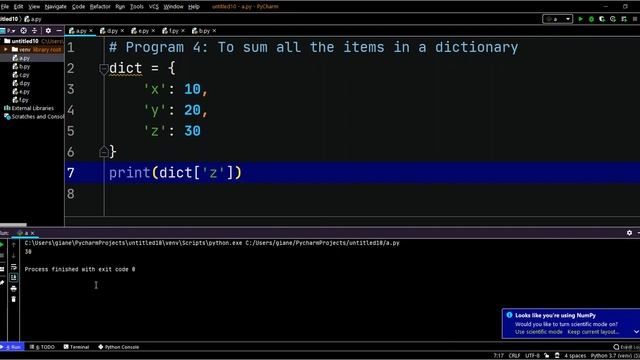This screenshot has width=640, height=360.
Task: Select the untitled10 project root folder
Action: click(21, 41)
